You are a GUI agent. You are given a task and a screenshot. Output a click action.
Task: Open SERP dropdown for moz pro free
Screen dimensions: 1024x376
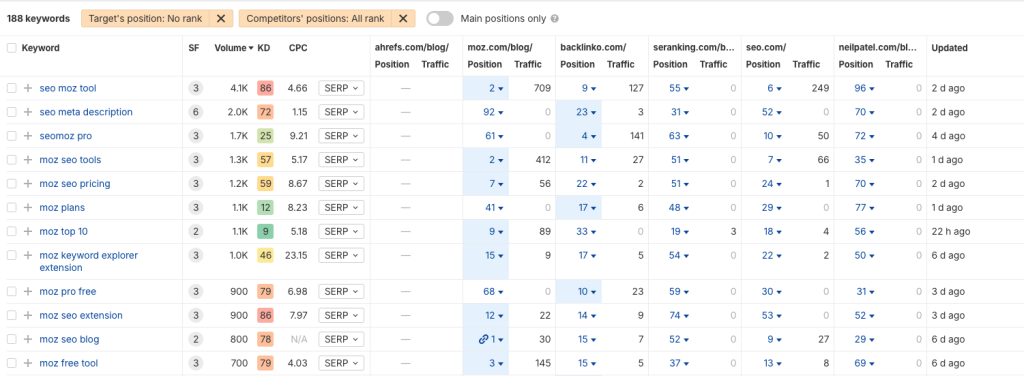point(341,291)
